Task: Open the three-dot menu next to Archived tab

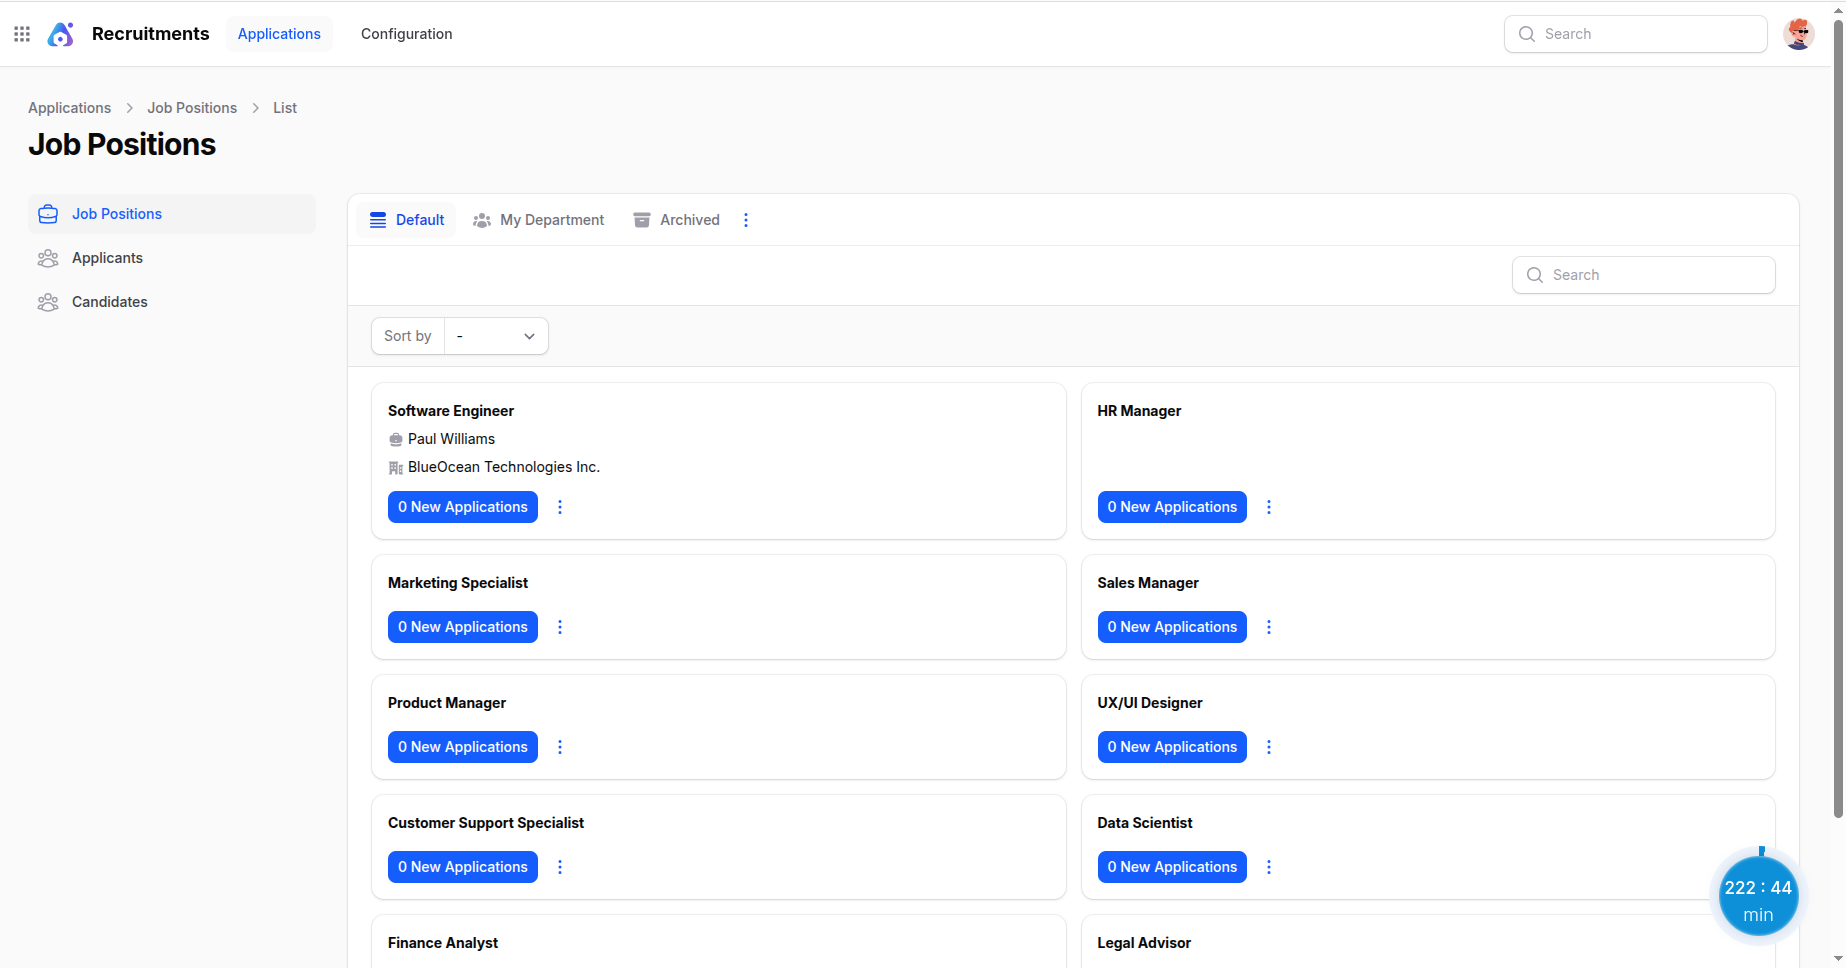Action: pyautogui.click(x=746, y=219)
